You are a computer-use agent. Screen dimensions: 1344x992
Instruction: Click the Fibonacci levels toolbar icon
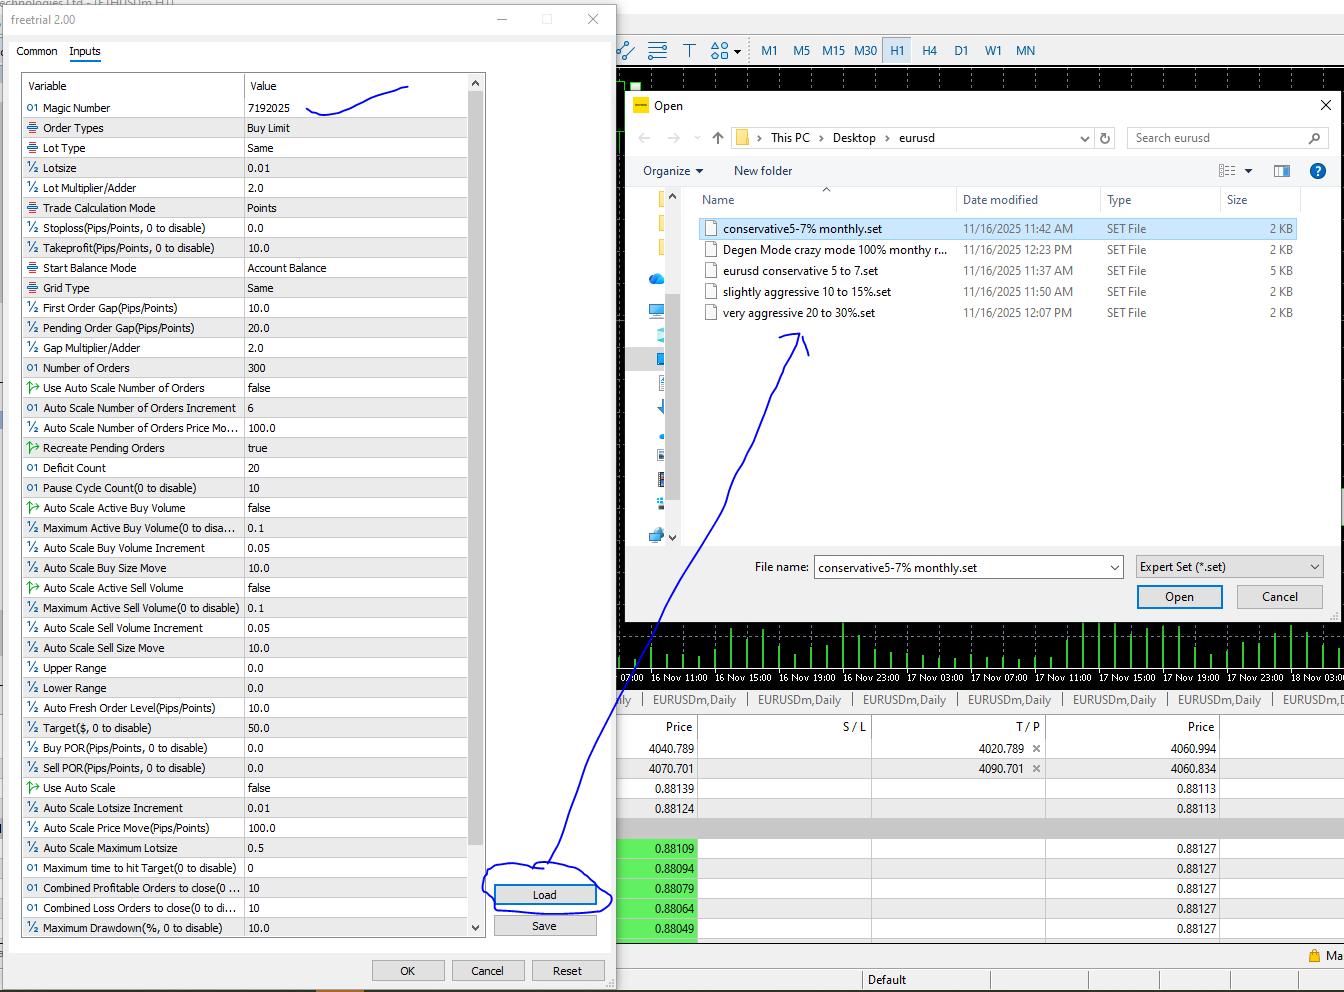(657, 50)
